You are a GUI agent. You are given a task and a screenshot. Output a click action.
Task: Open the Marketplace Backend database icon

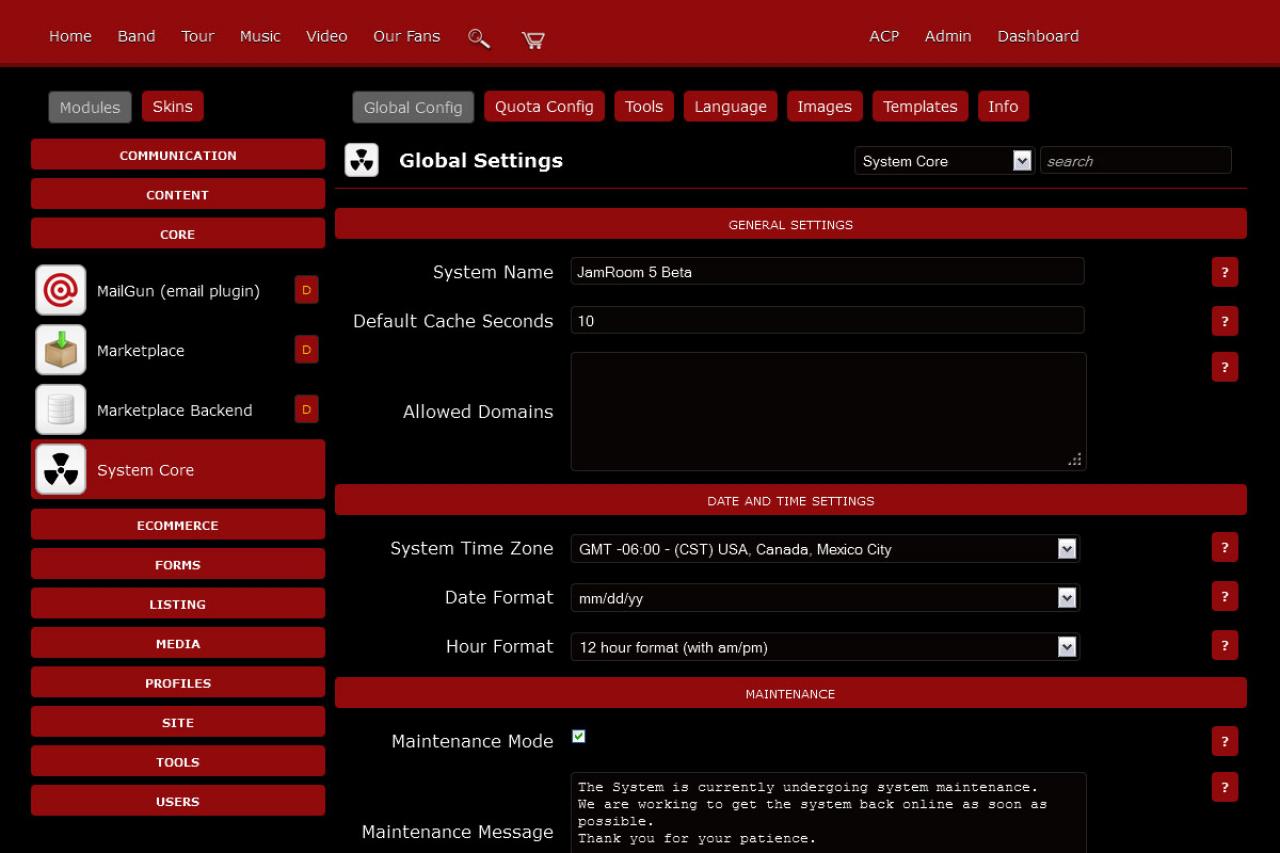pos(61,410)
